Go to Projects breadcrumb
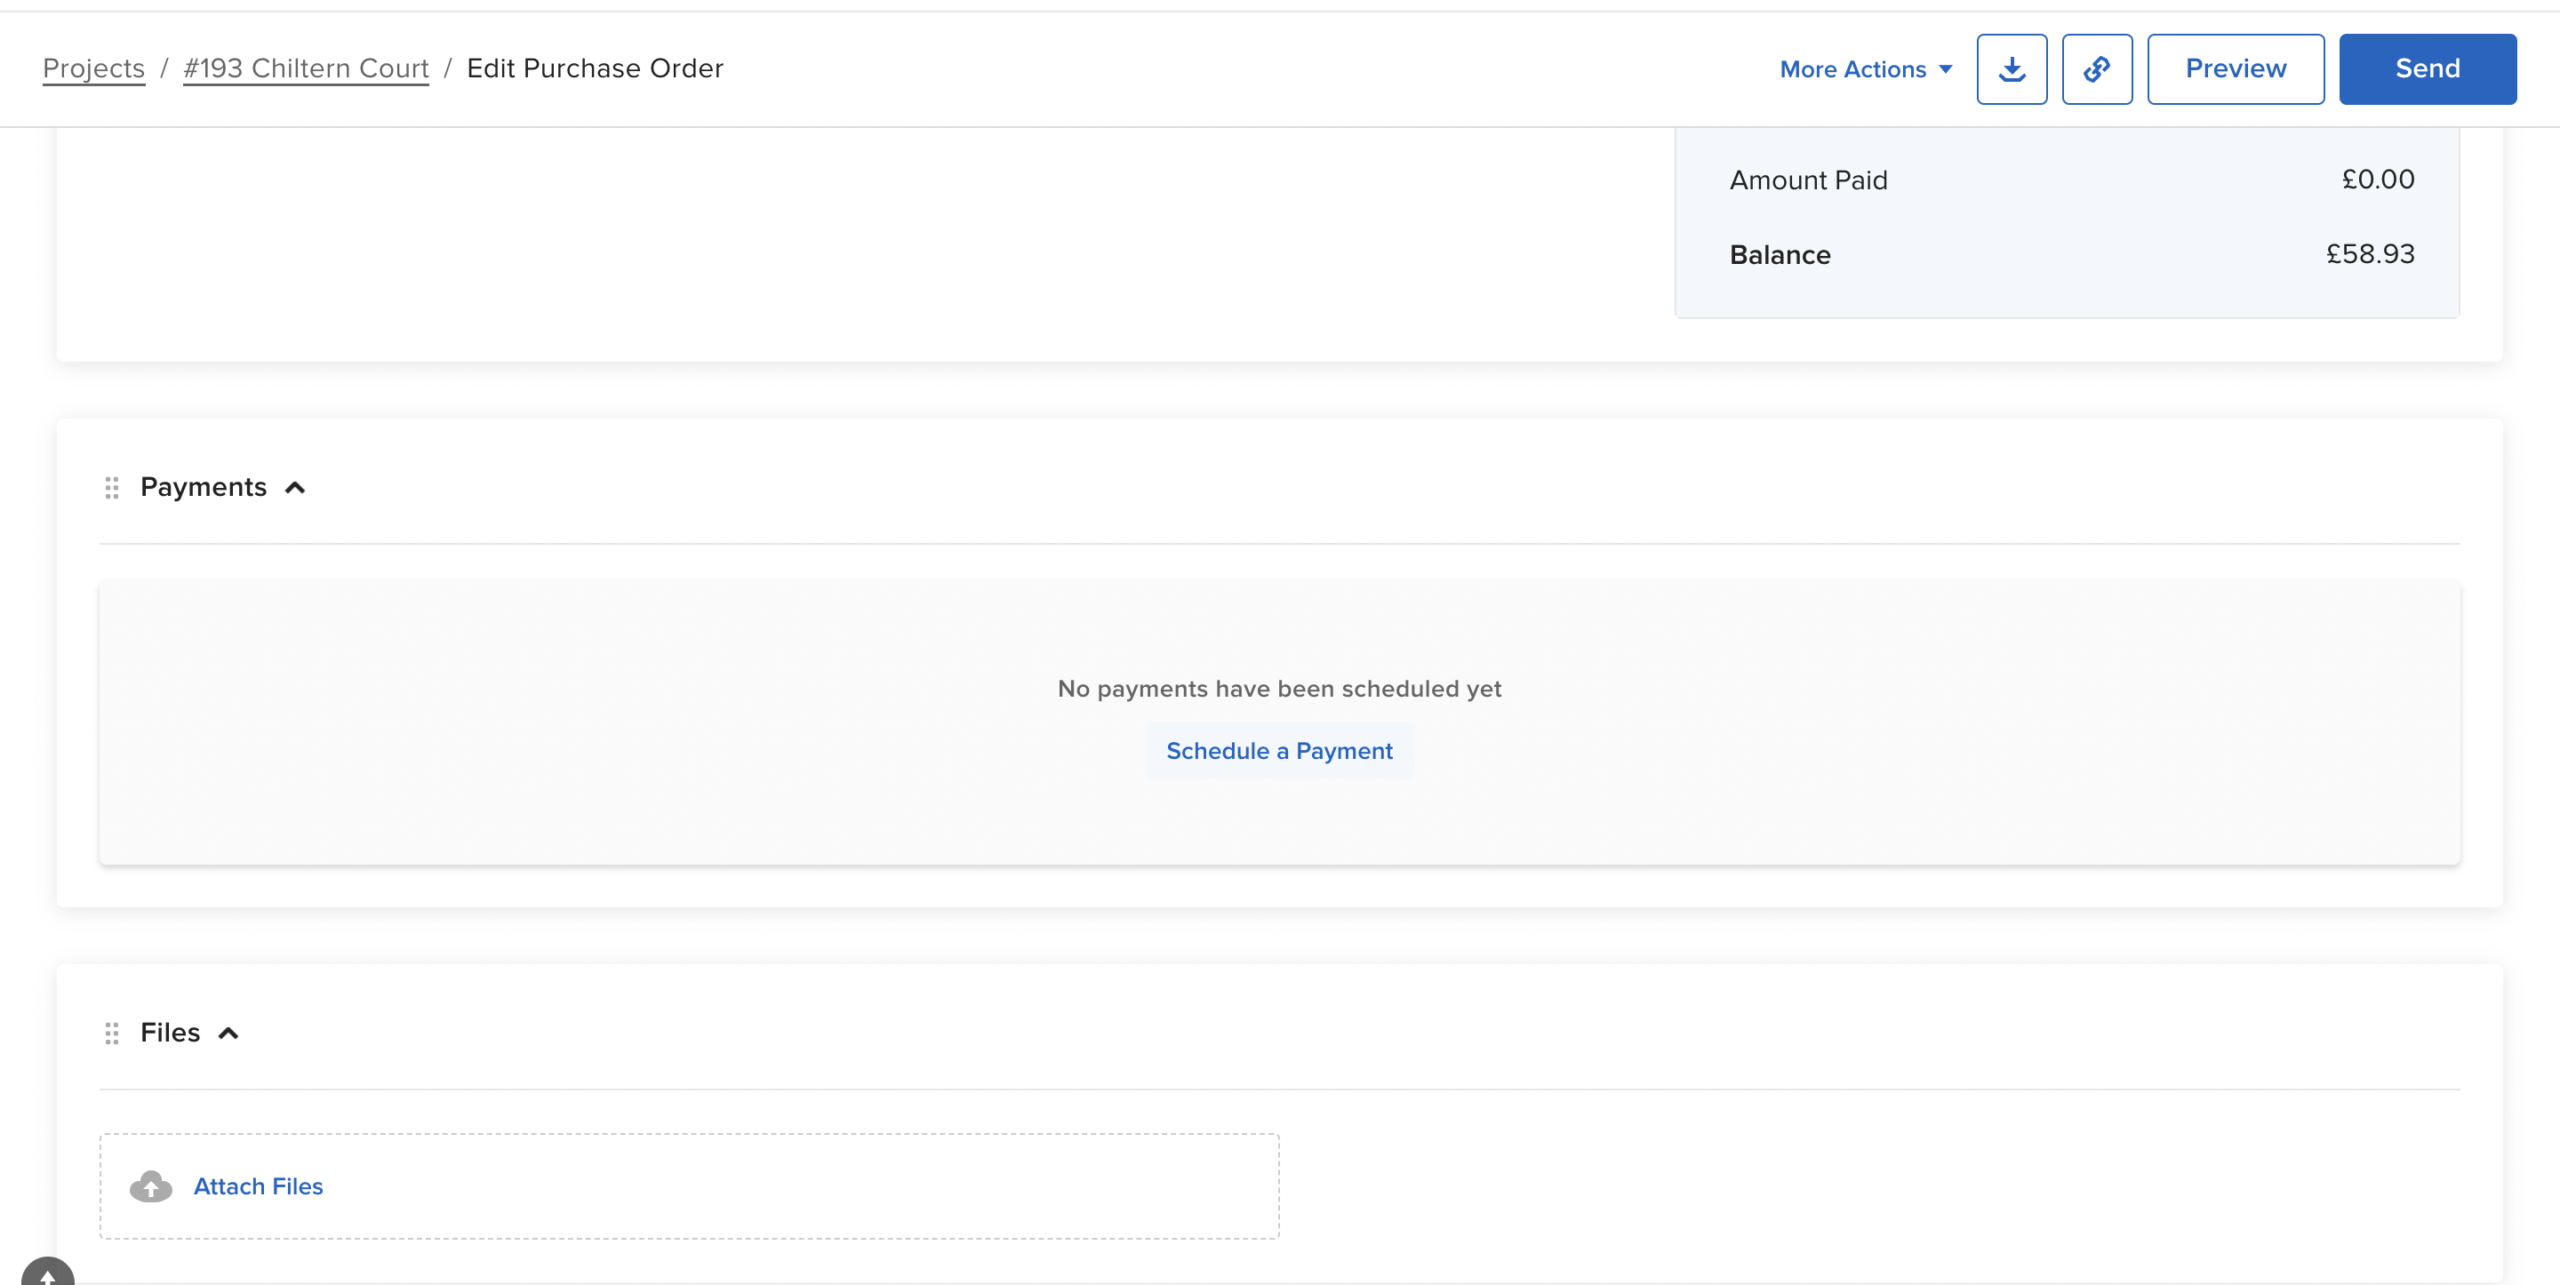Image resolution: width=2560 pixels, height=1285 pixels. click(x=94, y=68)
